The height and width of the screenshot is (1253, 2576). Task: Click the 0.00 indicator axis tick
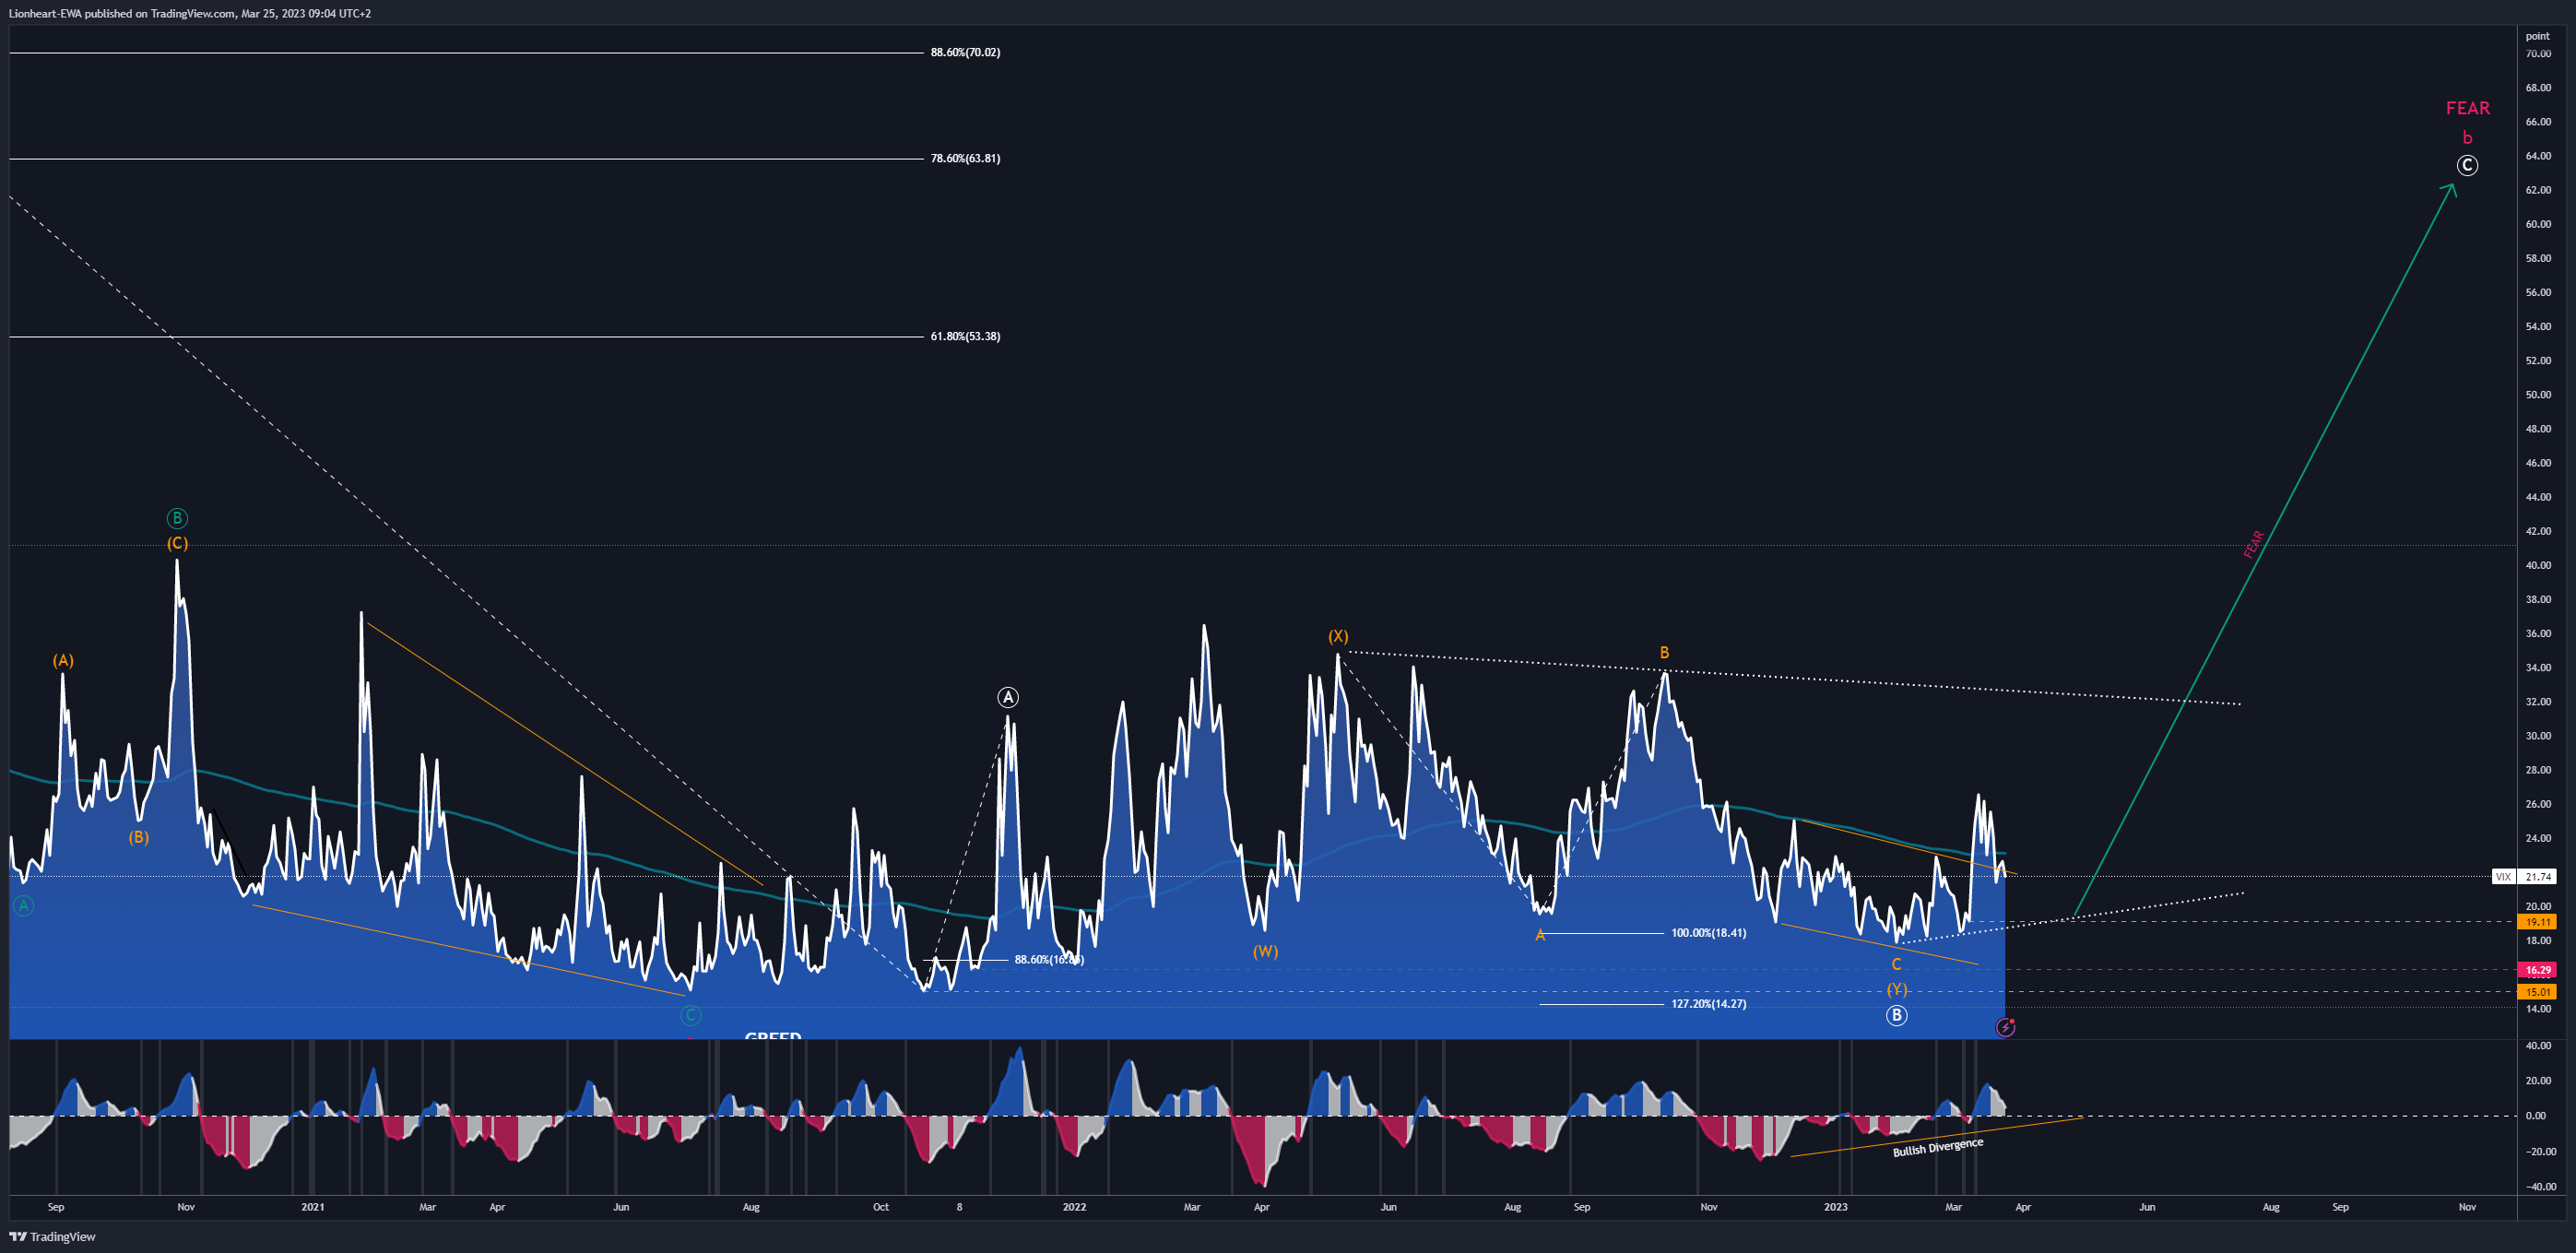click(2535, 1116)
